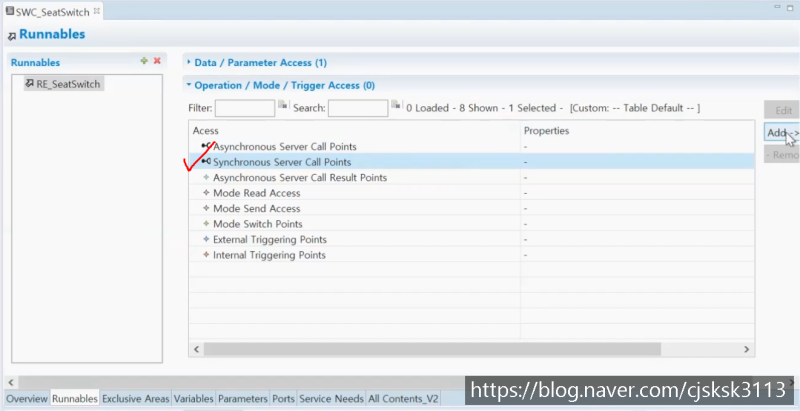Viewport: 800px width, 411px height.
Task: Select the External Triggering Points row
Action: tap(471, 239)
